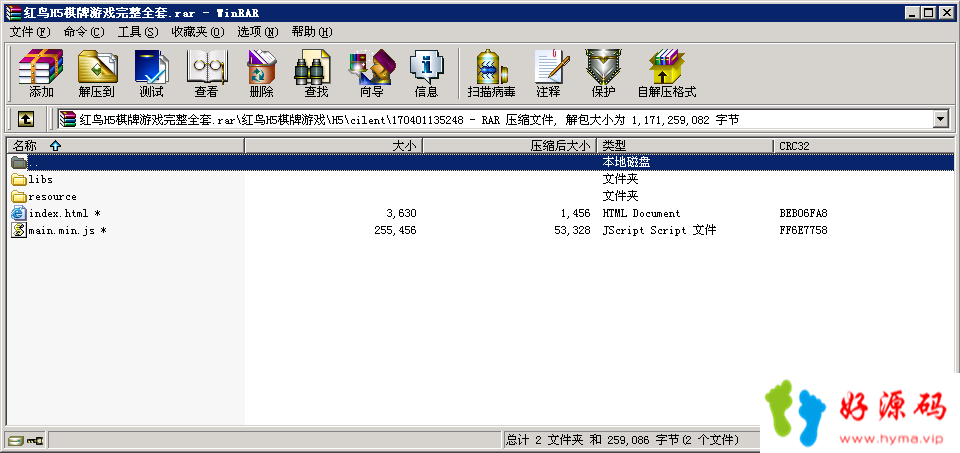Click CRC32 value FF6E7758
The height and width of the screenshot is (453, 960).
(803, 230)
